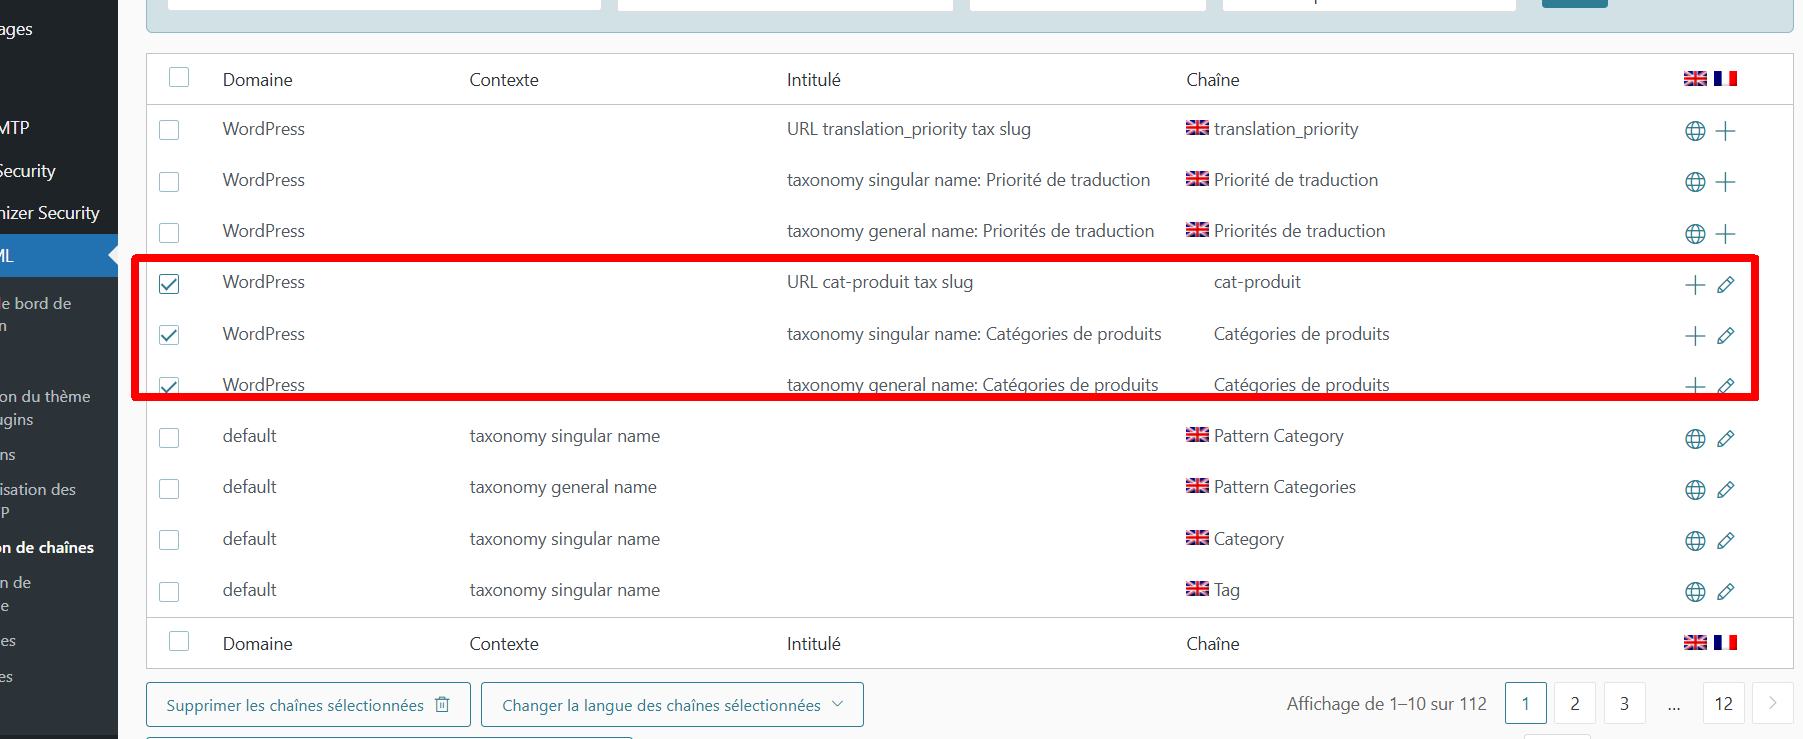
Task: Click globe icon for translation_priority row
Action: point(1695,131)
